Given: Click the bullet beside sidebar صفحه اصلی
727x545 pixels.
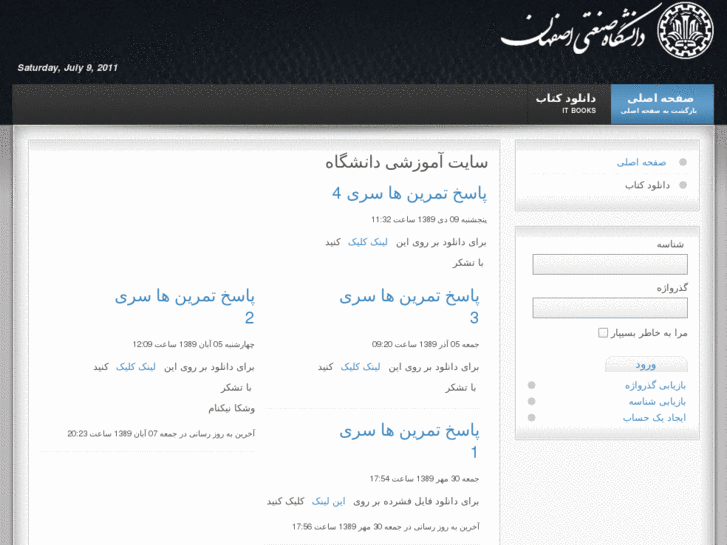Looking at the screenshot, I should tap(682, 162).
